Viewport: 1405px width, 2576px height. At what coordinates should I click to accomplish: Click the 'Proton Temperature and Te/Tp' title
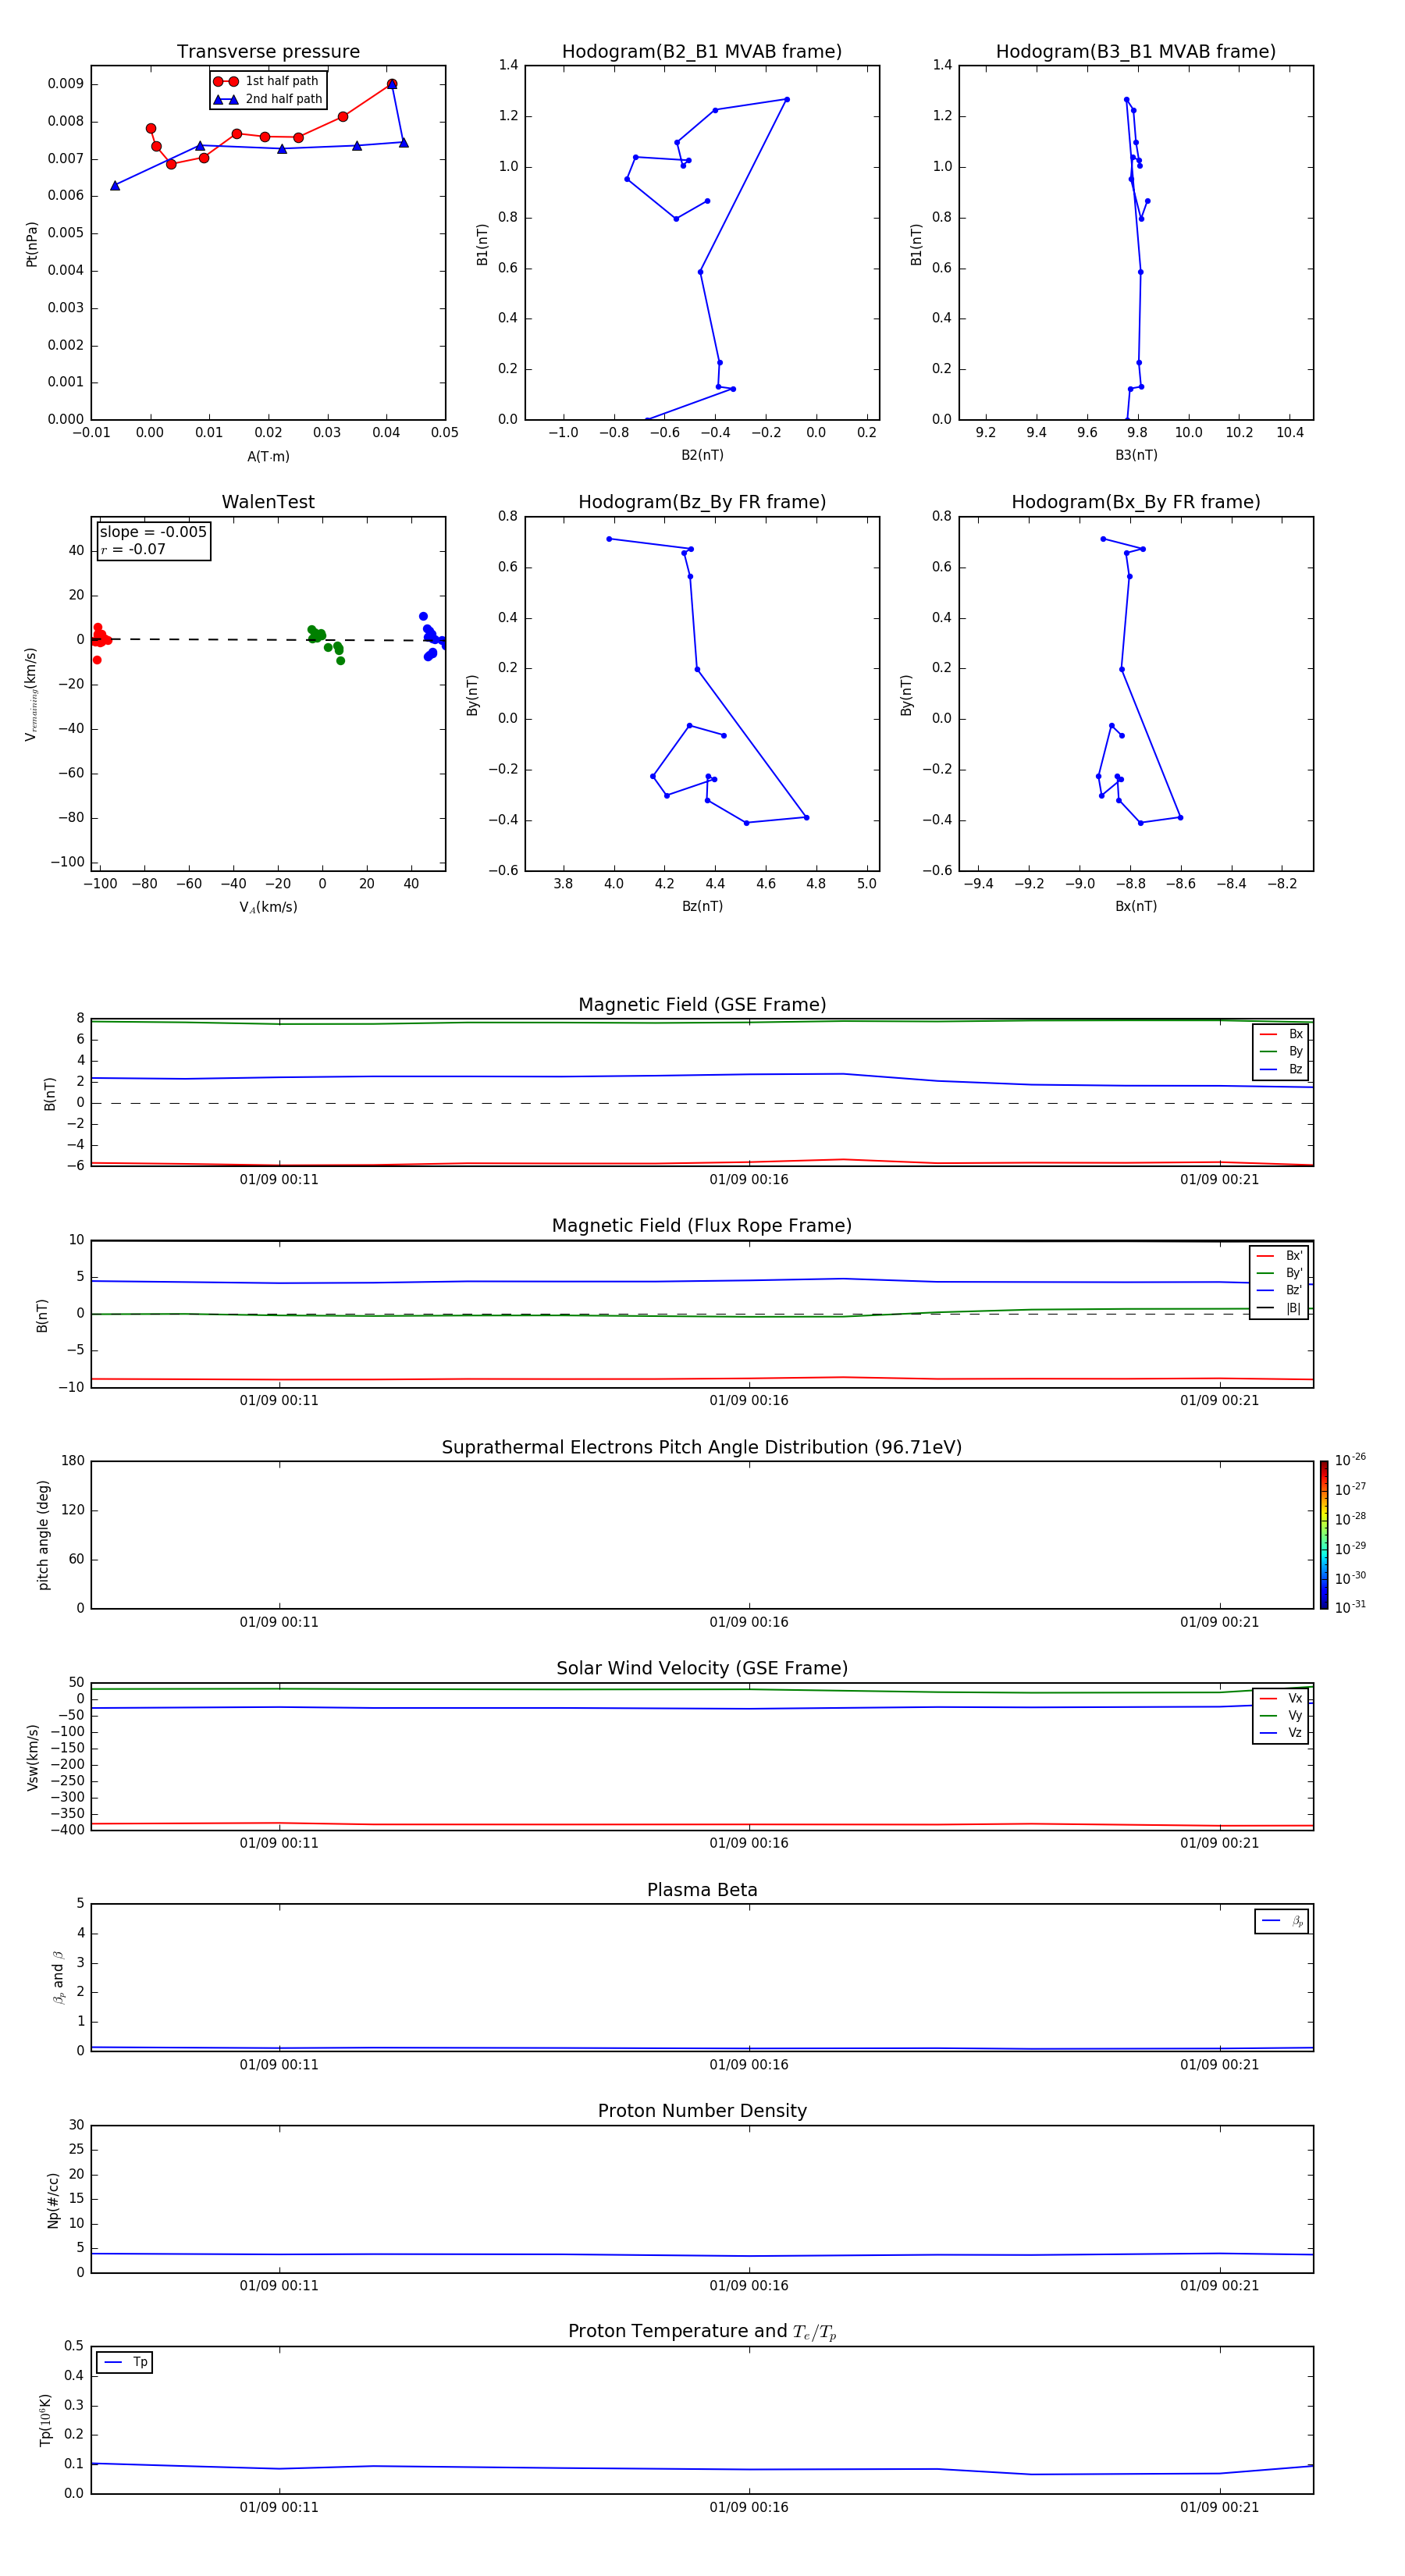pos(702,2332)
